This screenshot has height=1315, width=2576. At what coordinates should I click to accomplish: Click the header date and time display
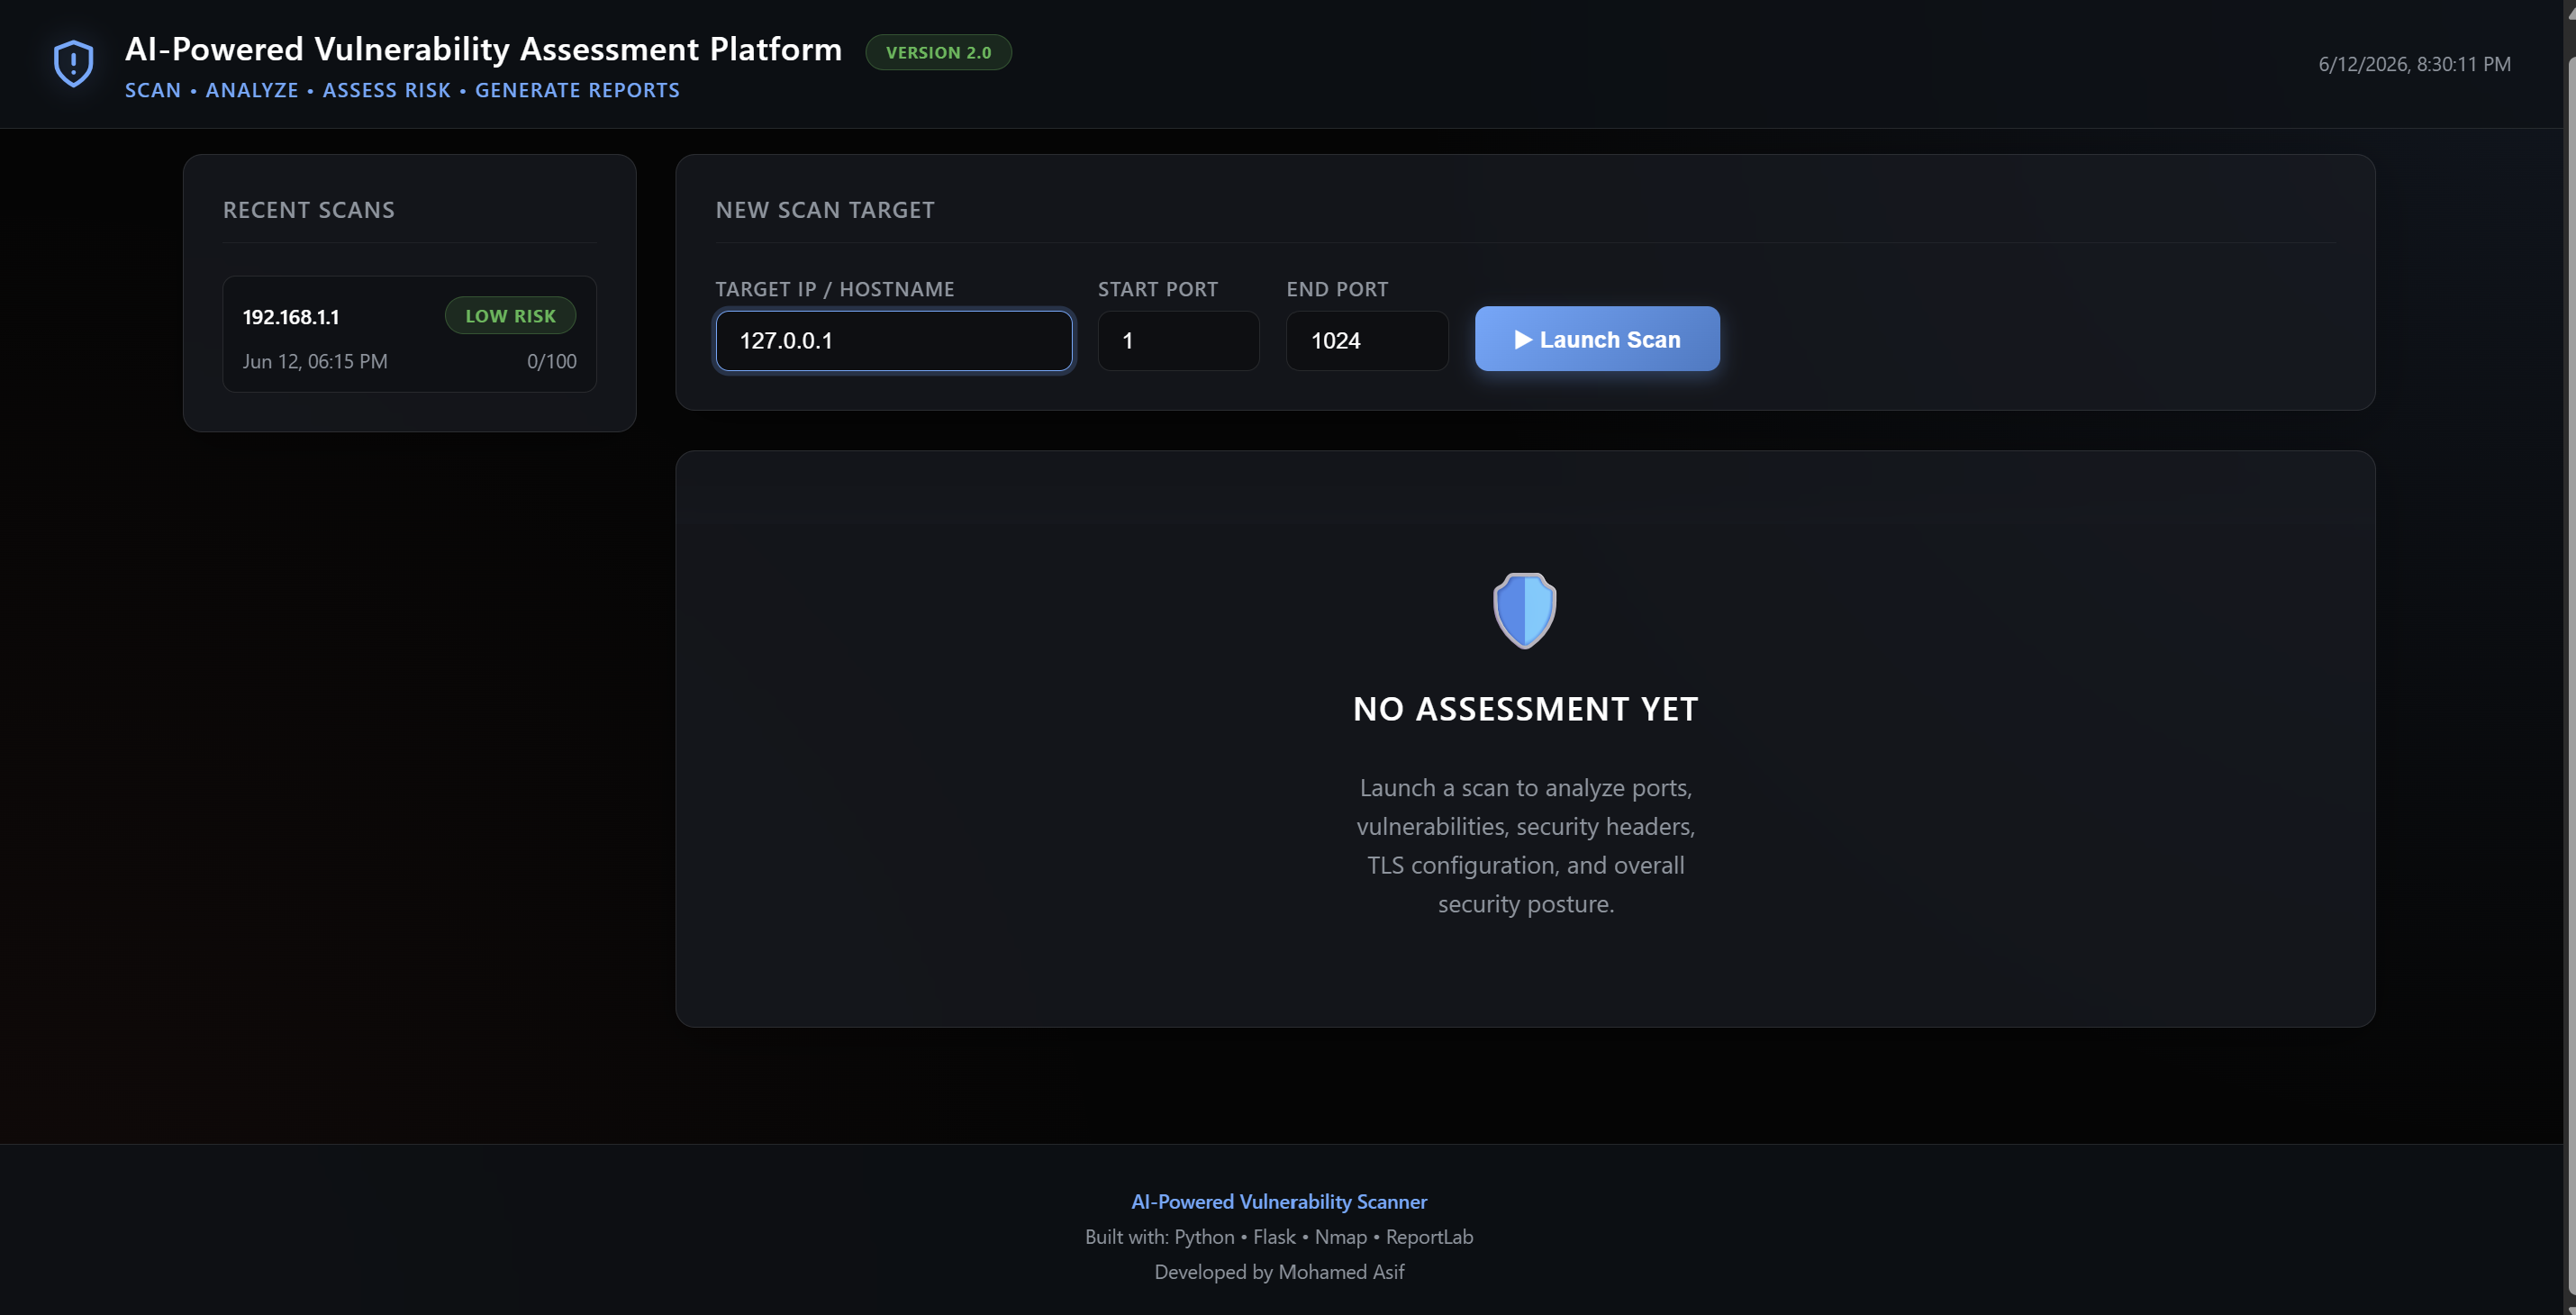[2414, 64]
